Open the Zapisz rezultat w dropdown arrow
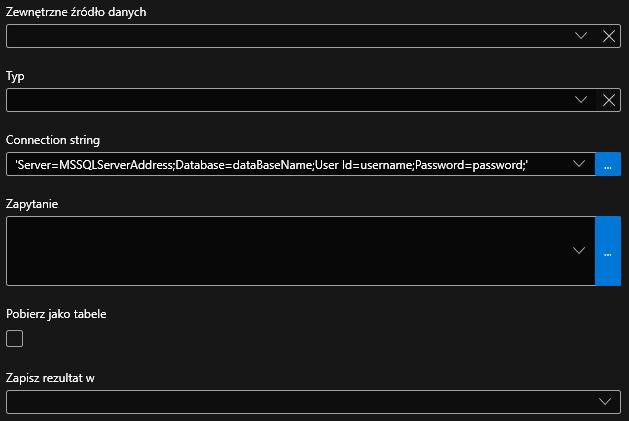 [605, 402]
